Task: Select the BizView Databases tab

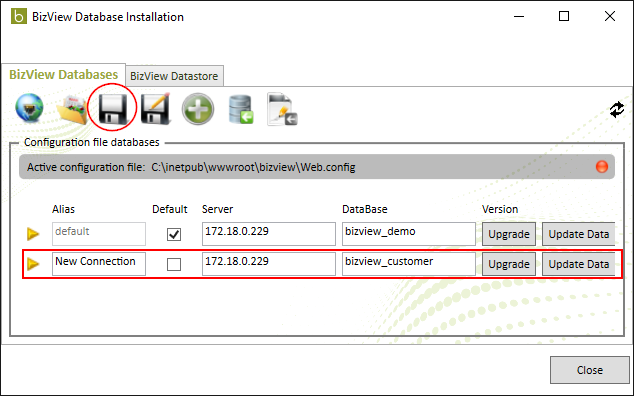Action: pyautogui.click(x=63, y=74)
